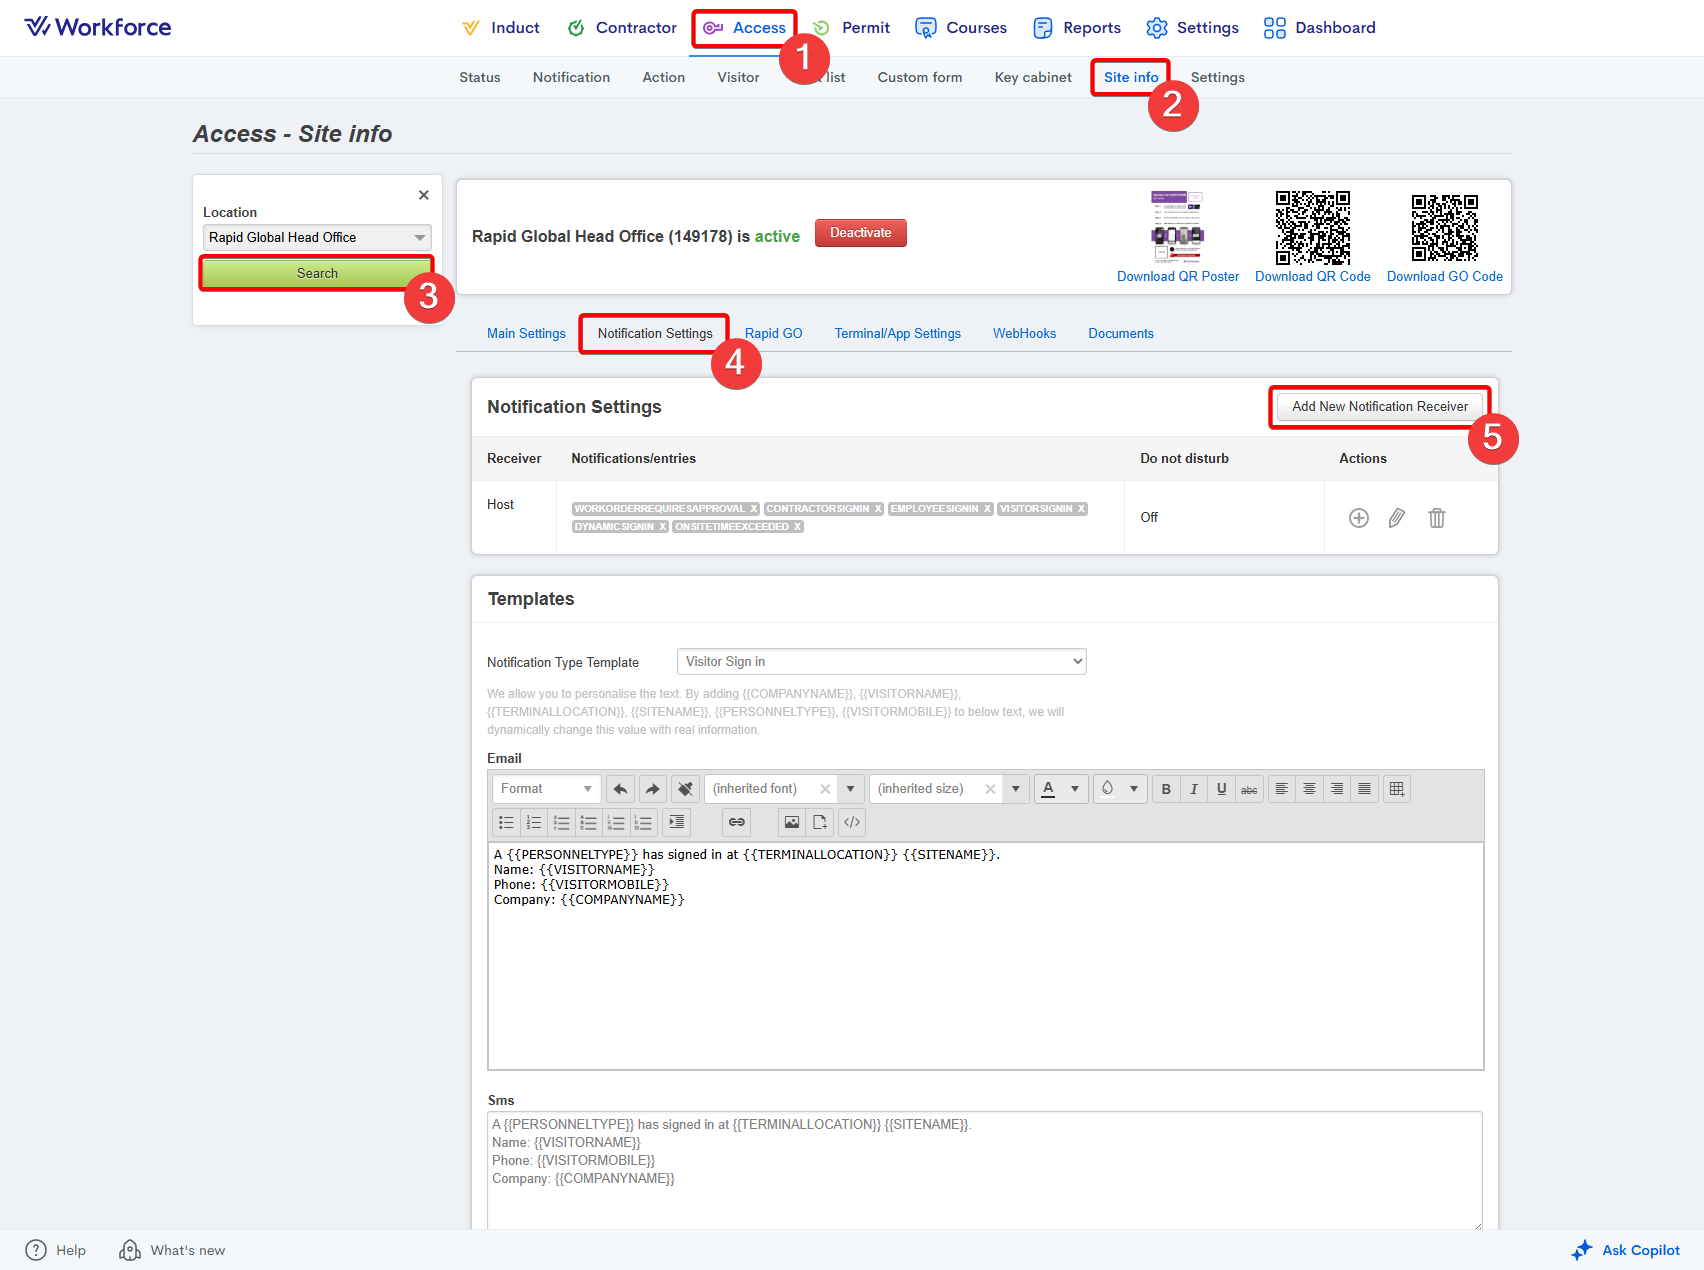Toggle bold formatting in email editor
This screenshot has width=1704, height=1270.
1166,789
